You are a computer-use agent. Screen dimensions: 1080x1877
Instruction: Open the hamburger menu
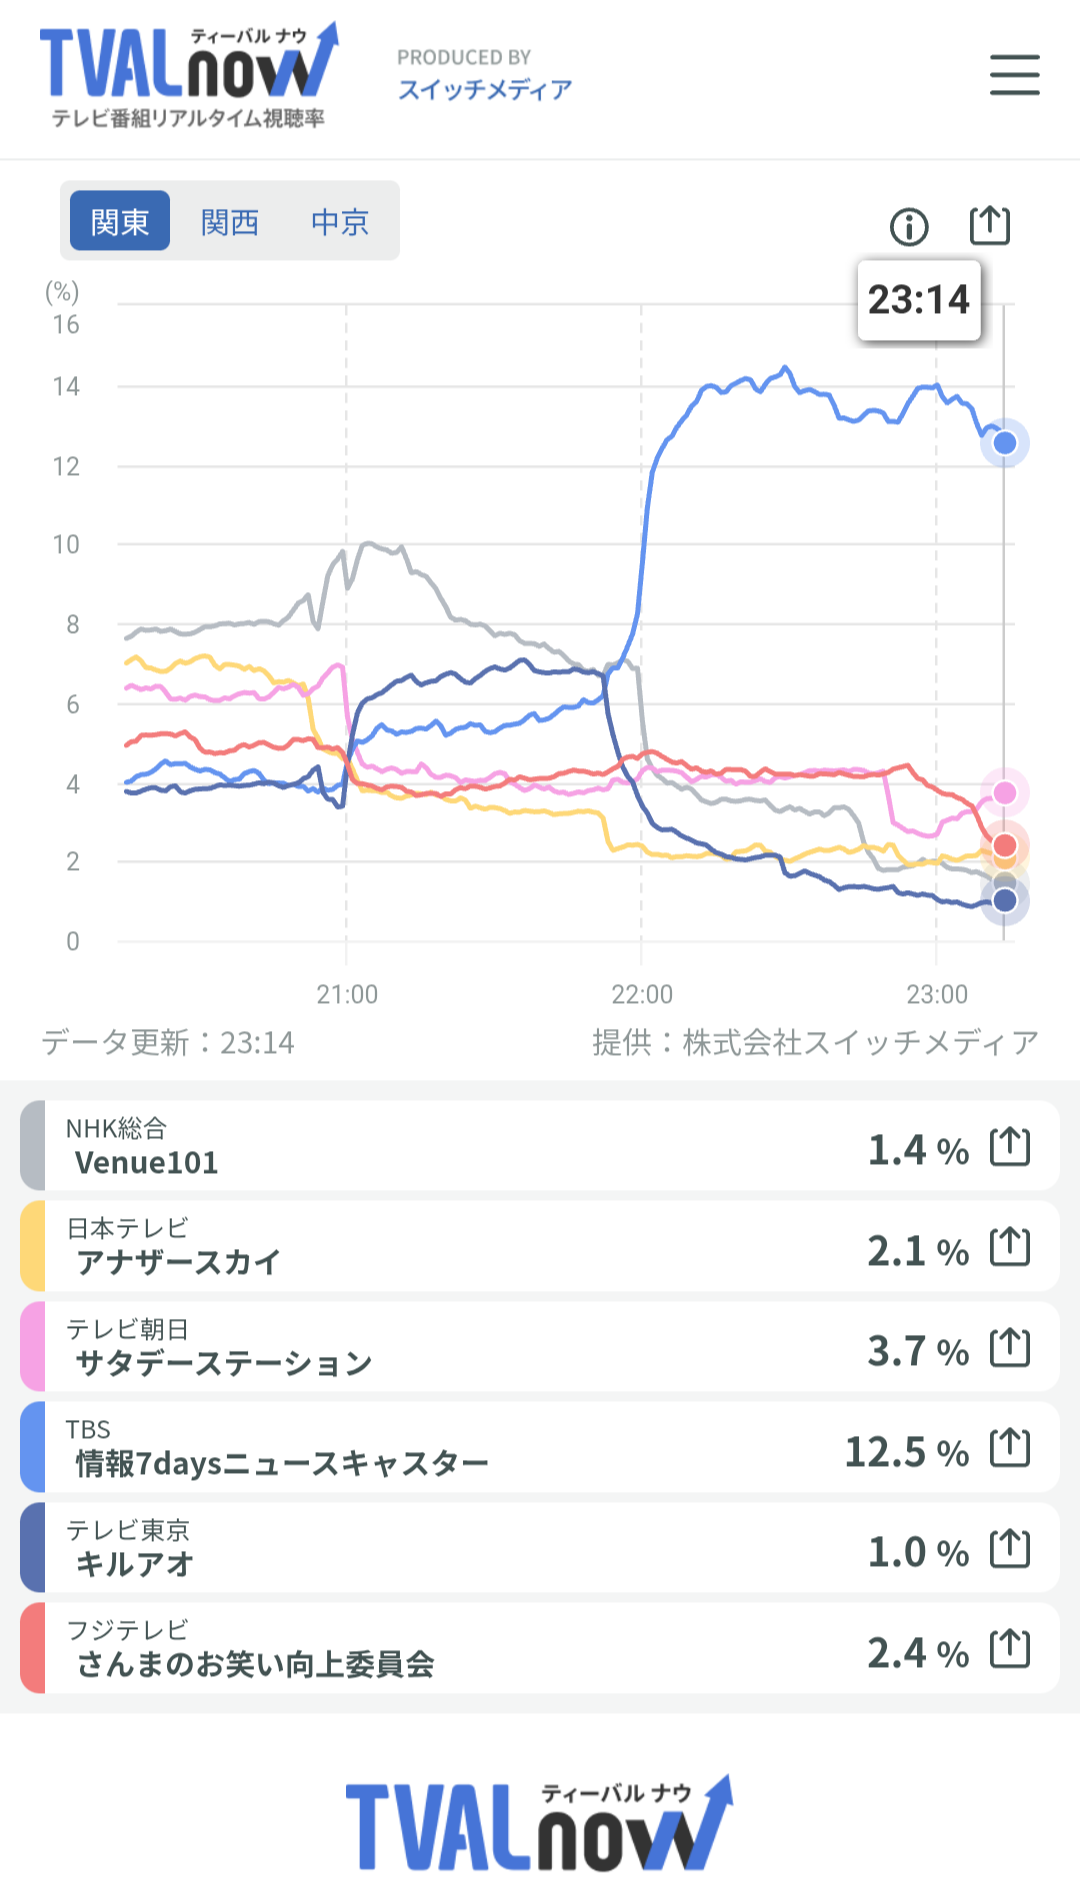(1014, 75)
